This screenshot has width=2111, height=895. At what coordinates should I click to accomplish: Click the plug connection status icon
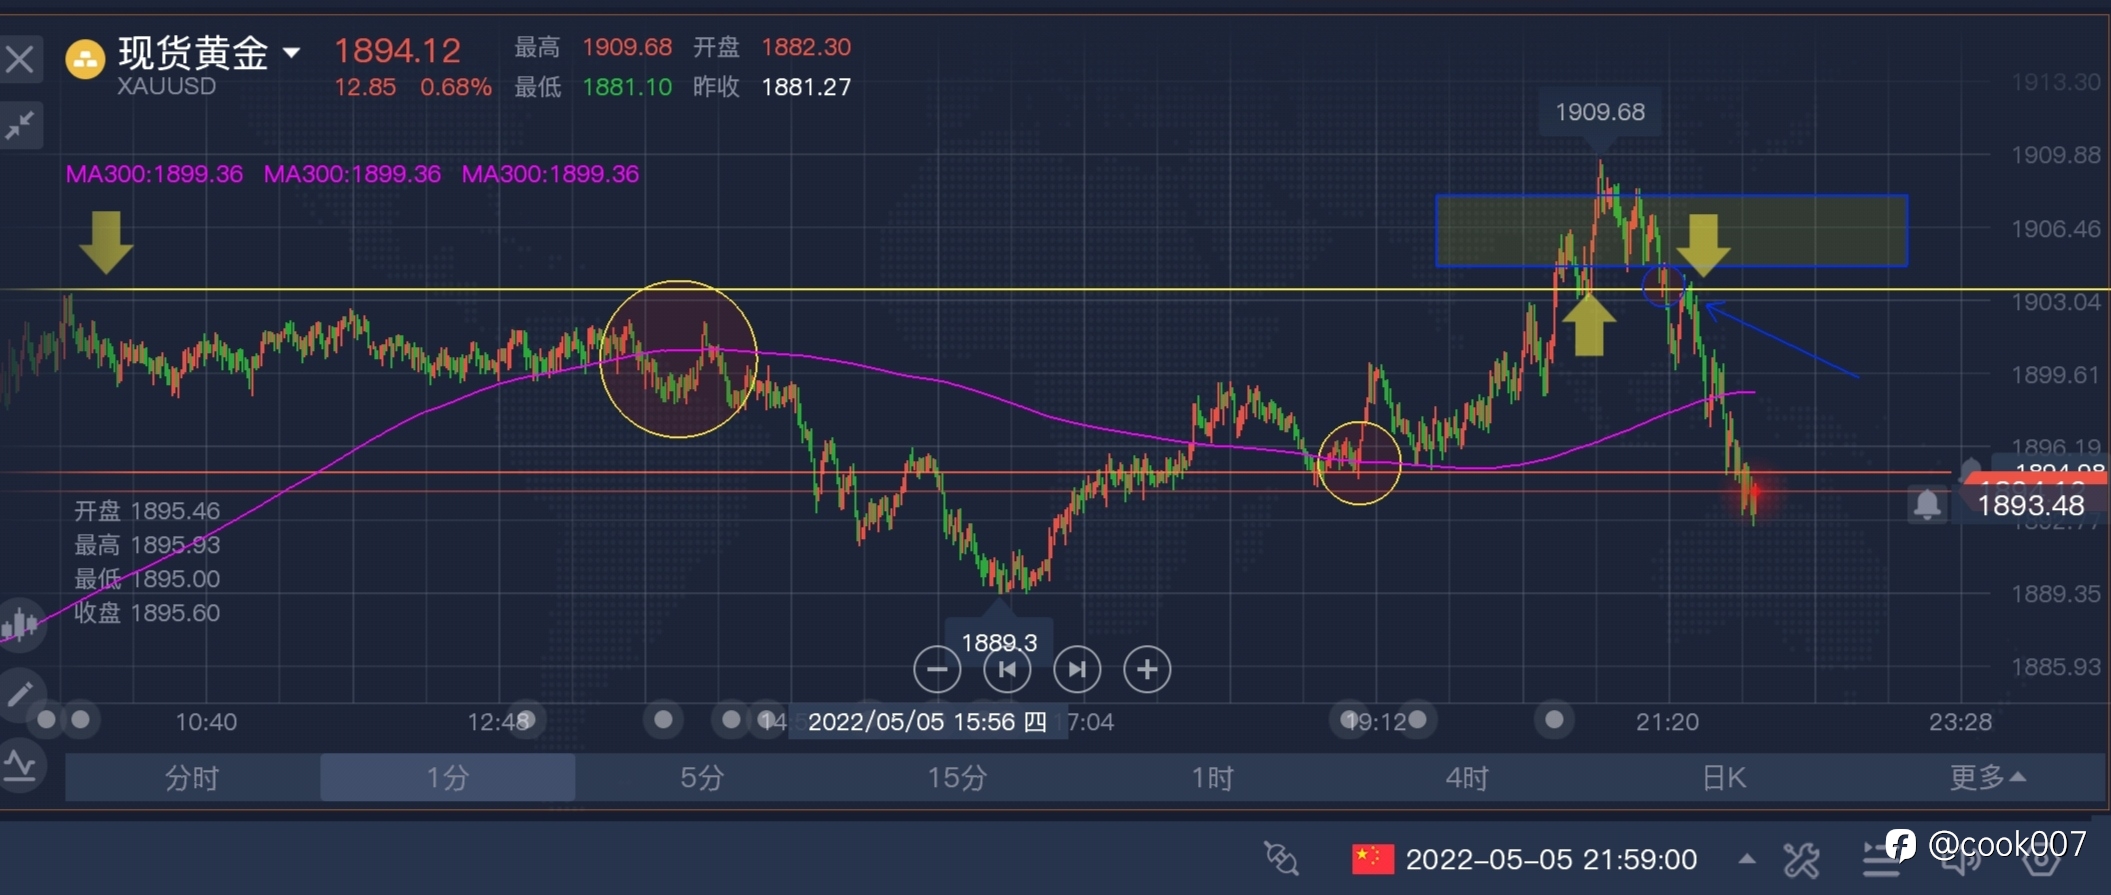(1281, 858)
